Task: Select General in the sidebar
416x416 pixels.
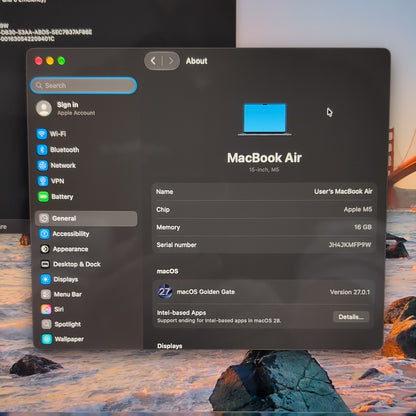Action: click(86, 218)
